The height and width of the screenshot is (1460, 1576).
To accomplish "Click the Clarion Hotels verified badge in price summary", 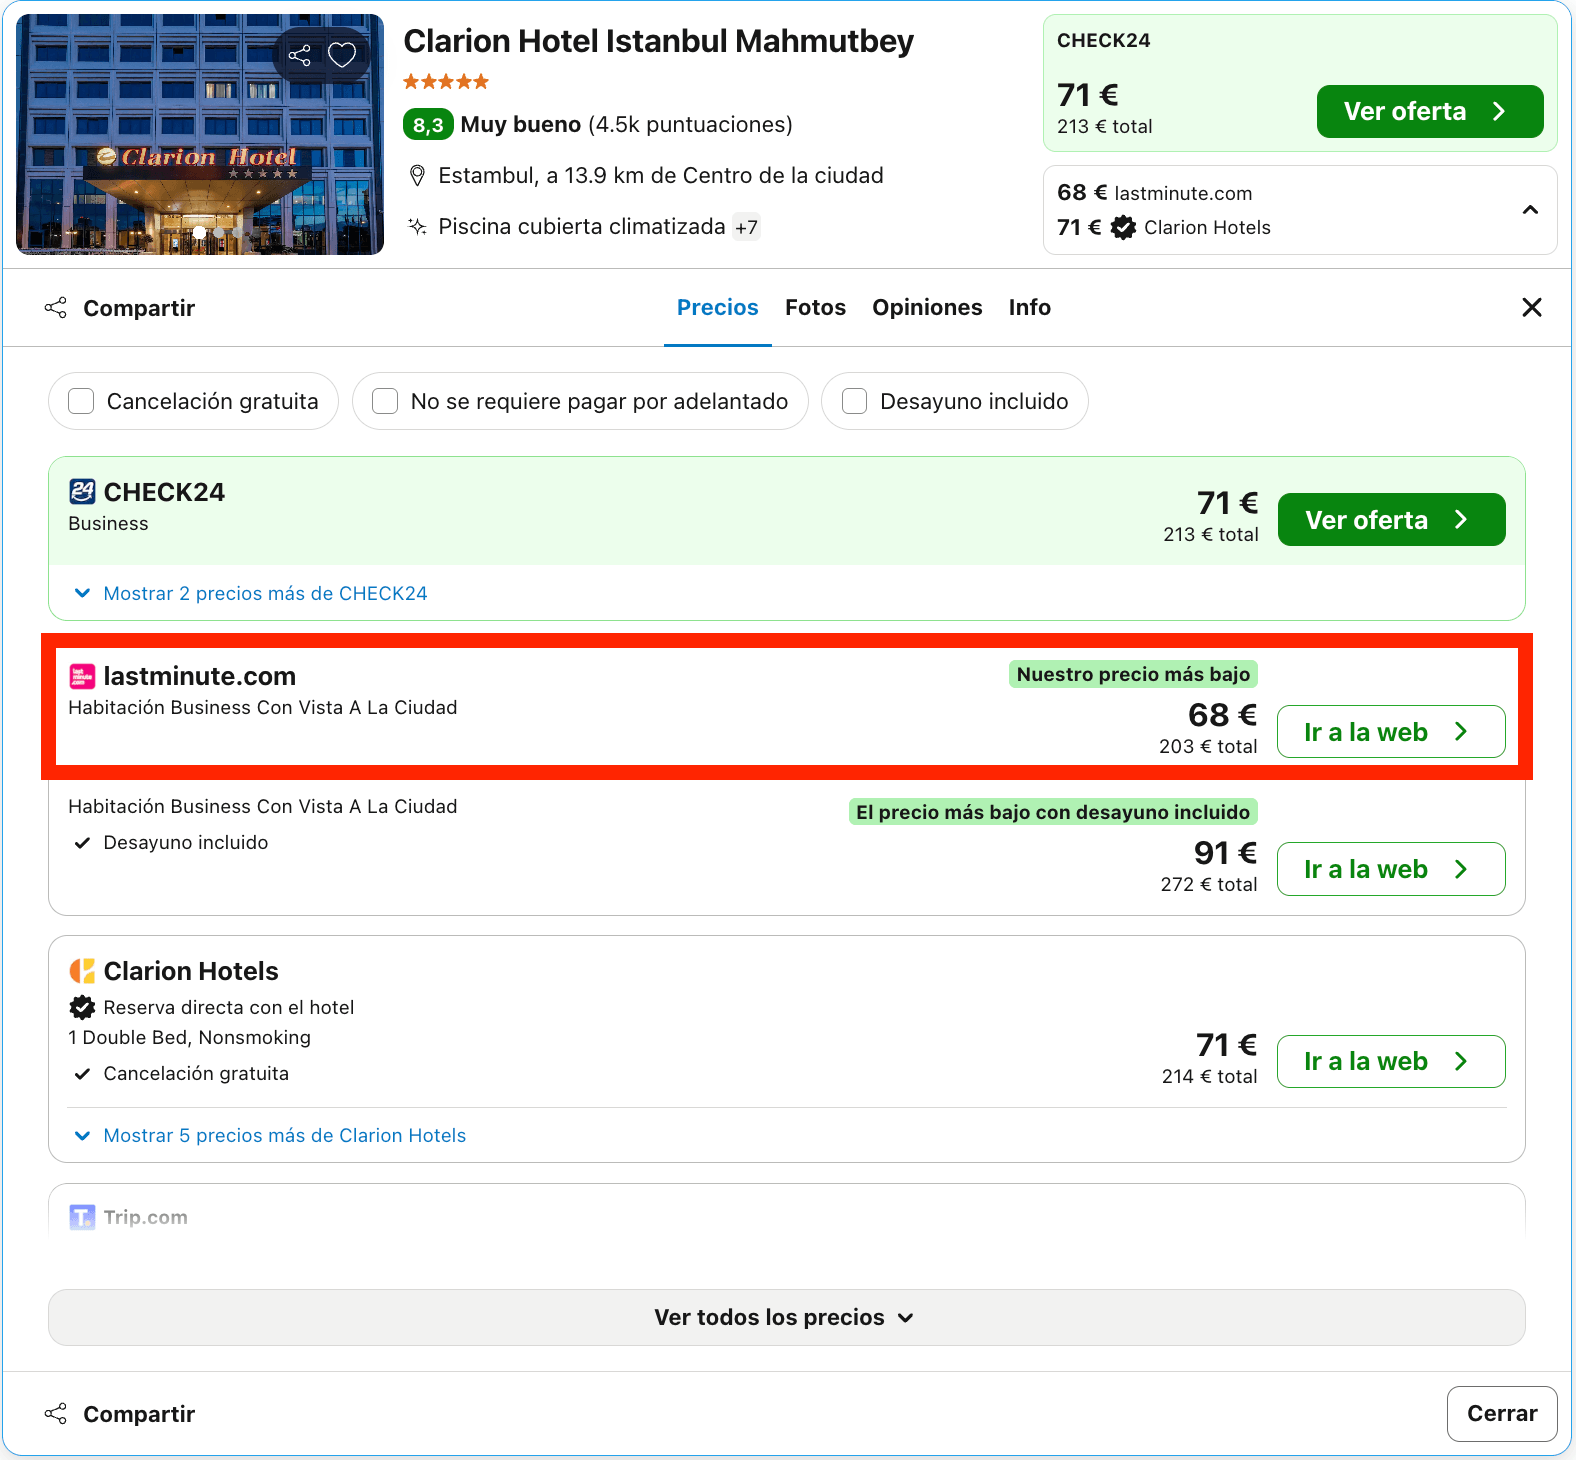I will click(1124, 228).
